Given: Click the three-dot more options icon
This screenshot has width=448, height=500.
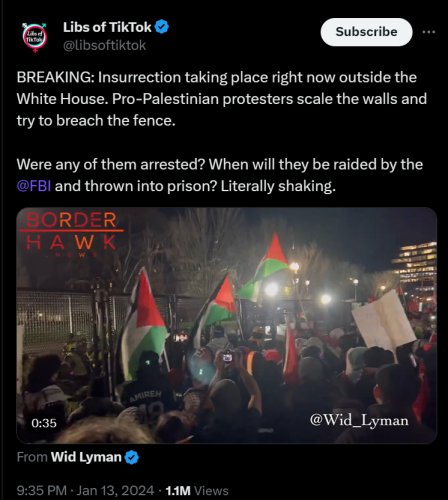Looking at the screenshot, I should 429,32.
